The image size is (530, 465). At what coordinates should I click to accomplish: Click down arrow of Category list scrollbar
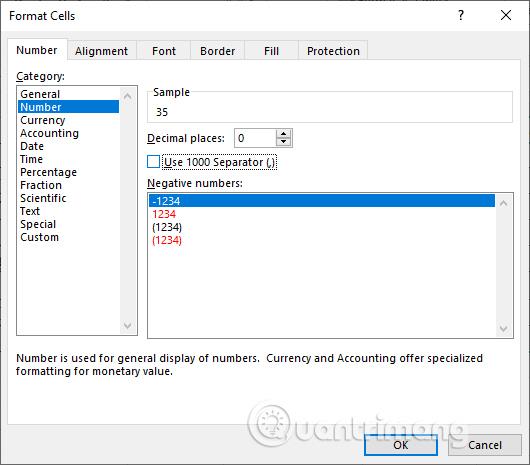click(127, 325)
